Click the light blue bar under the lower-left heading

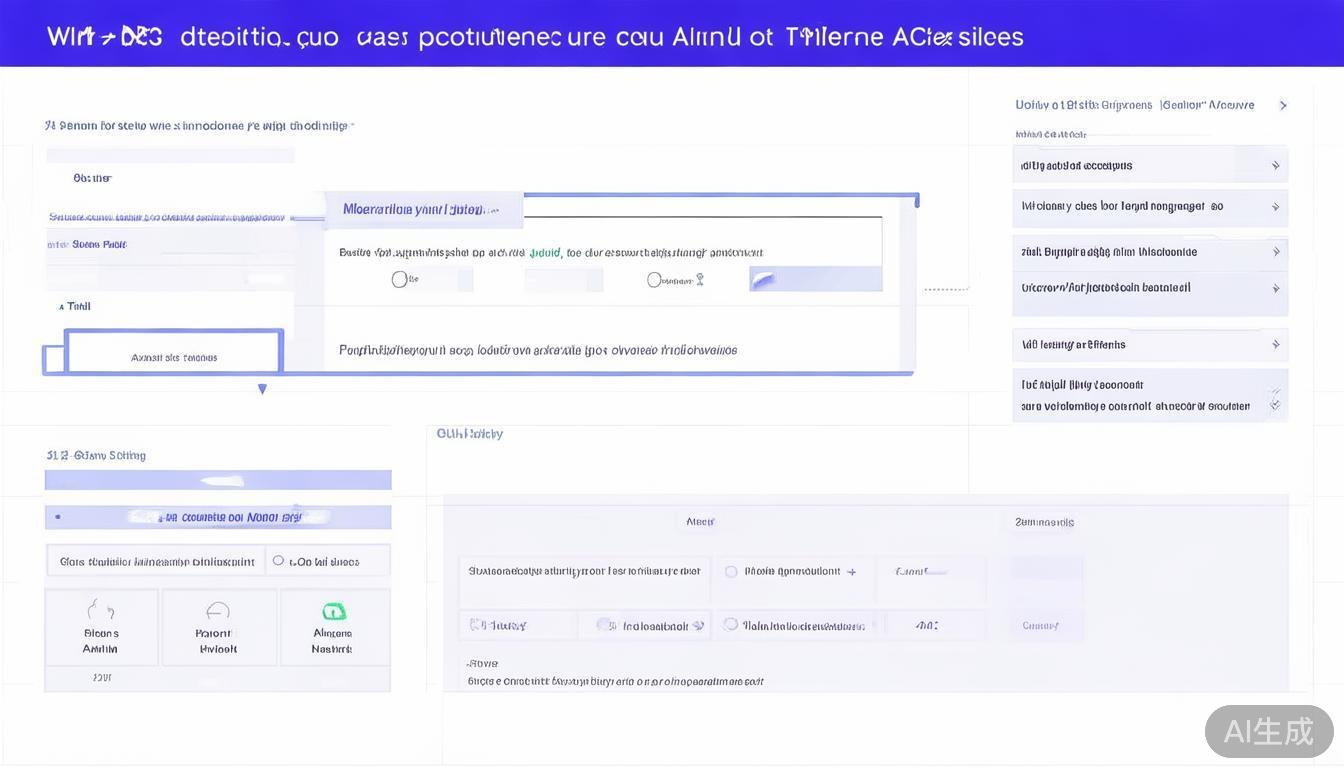point(218,481)
